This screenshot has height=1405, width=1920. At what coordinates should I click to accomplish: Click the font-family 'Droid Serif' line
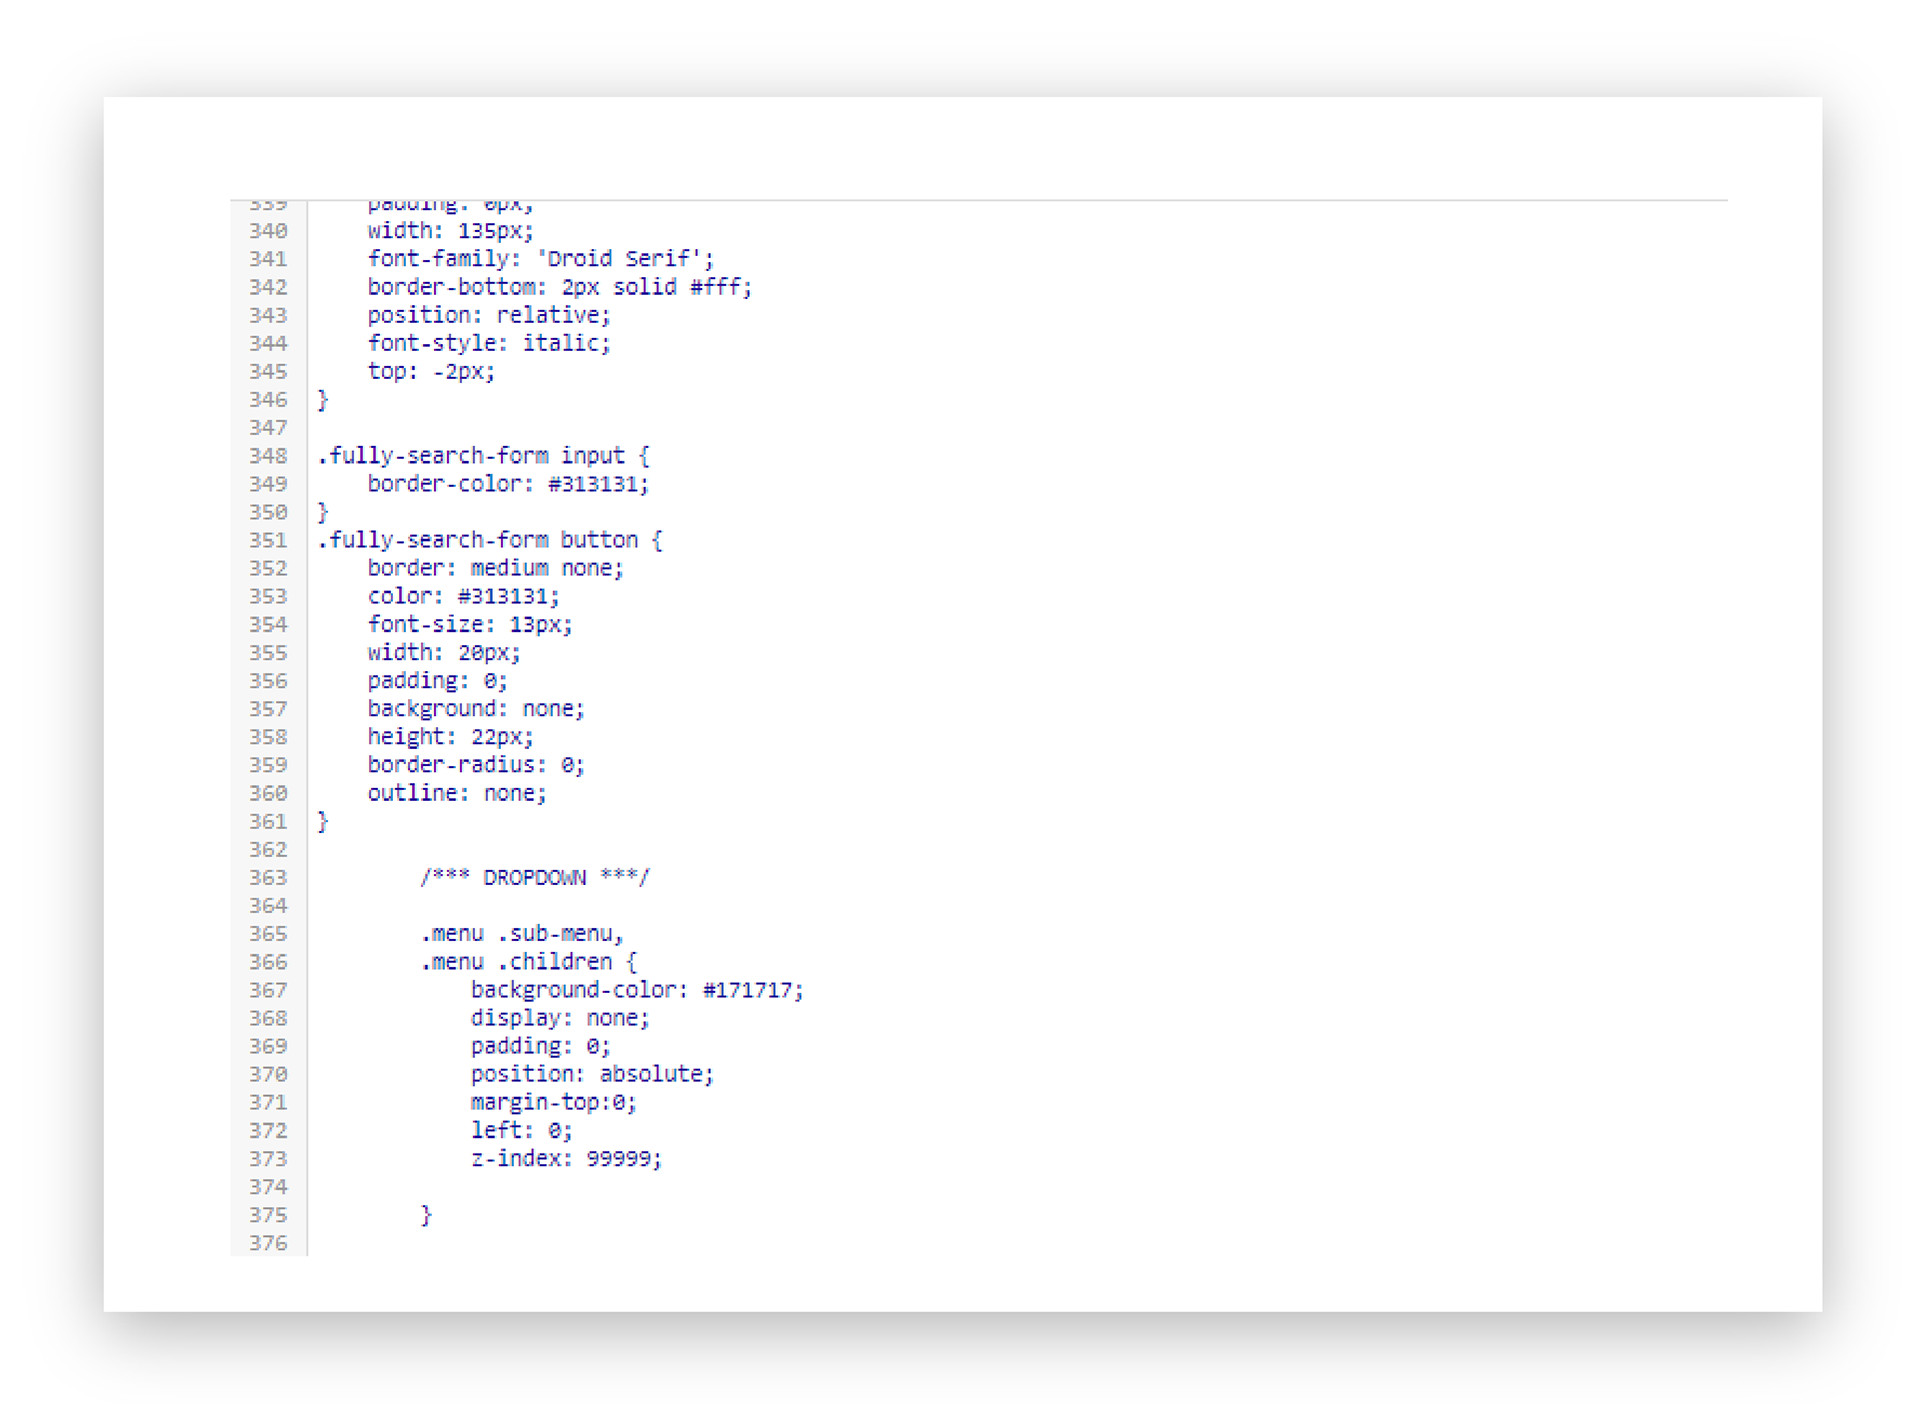click(x=540, y=259)
